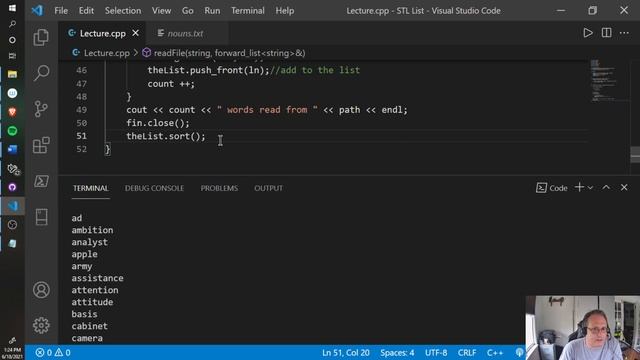Screen dimensions: 640x360
Task: Select the TERMINAL panel tab
Action: tap(91, 188)
